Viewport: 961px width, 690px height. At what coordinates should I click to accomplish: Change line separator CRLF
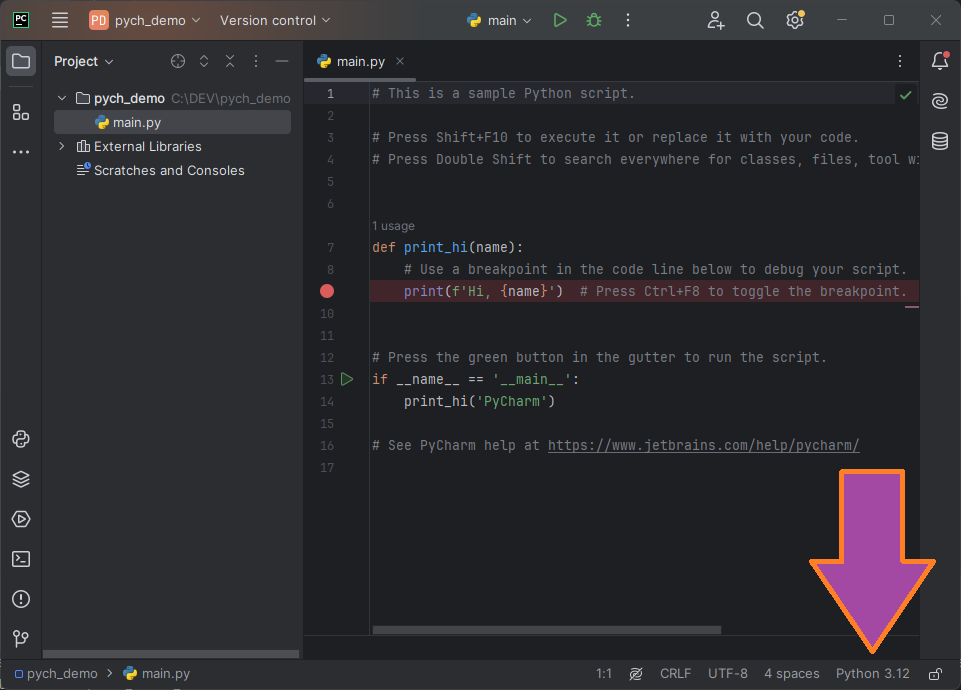tap(675, 674)
